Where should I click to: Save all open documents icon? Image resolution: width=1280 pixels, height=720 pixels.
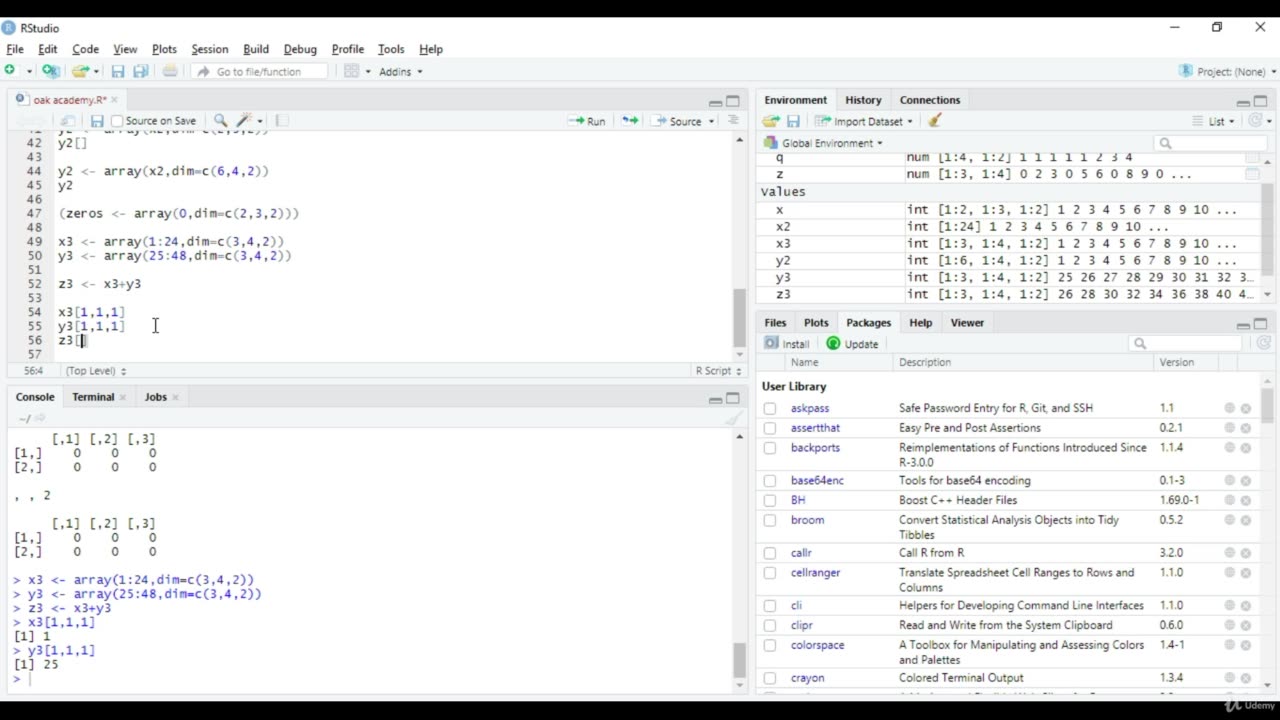[141, 71]
